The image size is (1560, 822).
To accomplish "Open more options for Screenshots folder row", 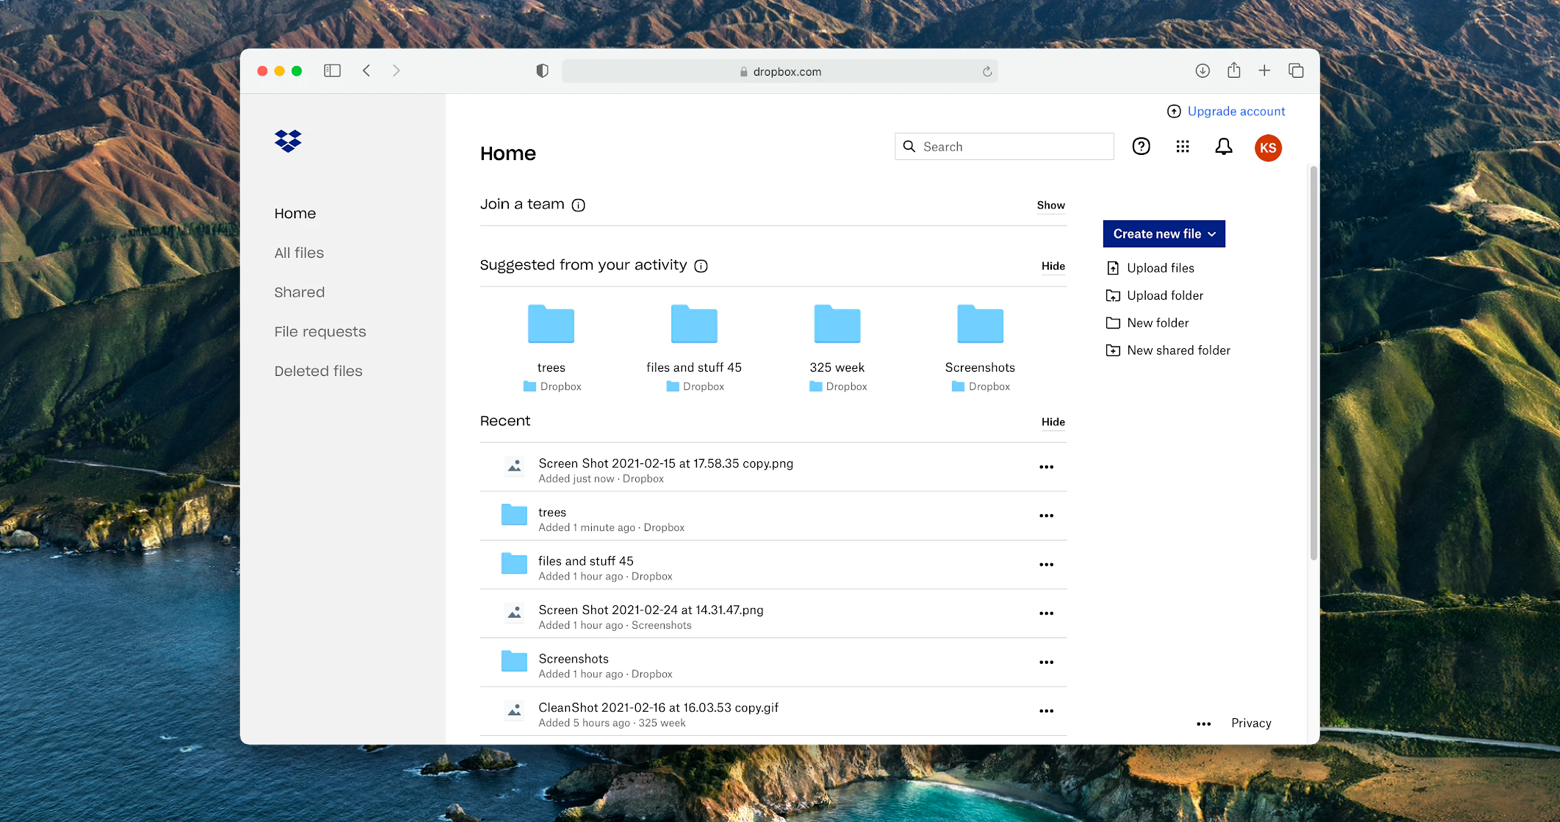I will coord(1046,662).
